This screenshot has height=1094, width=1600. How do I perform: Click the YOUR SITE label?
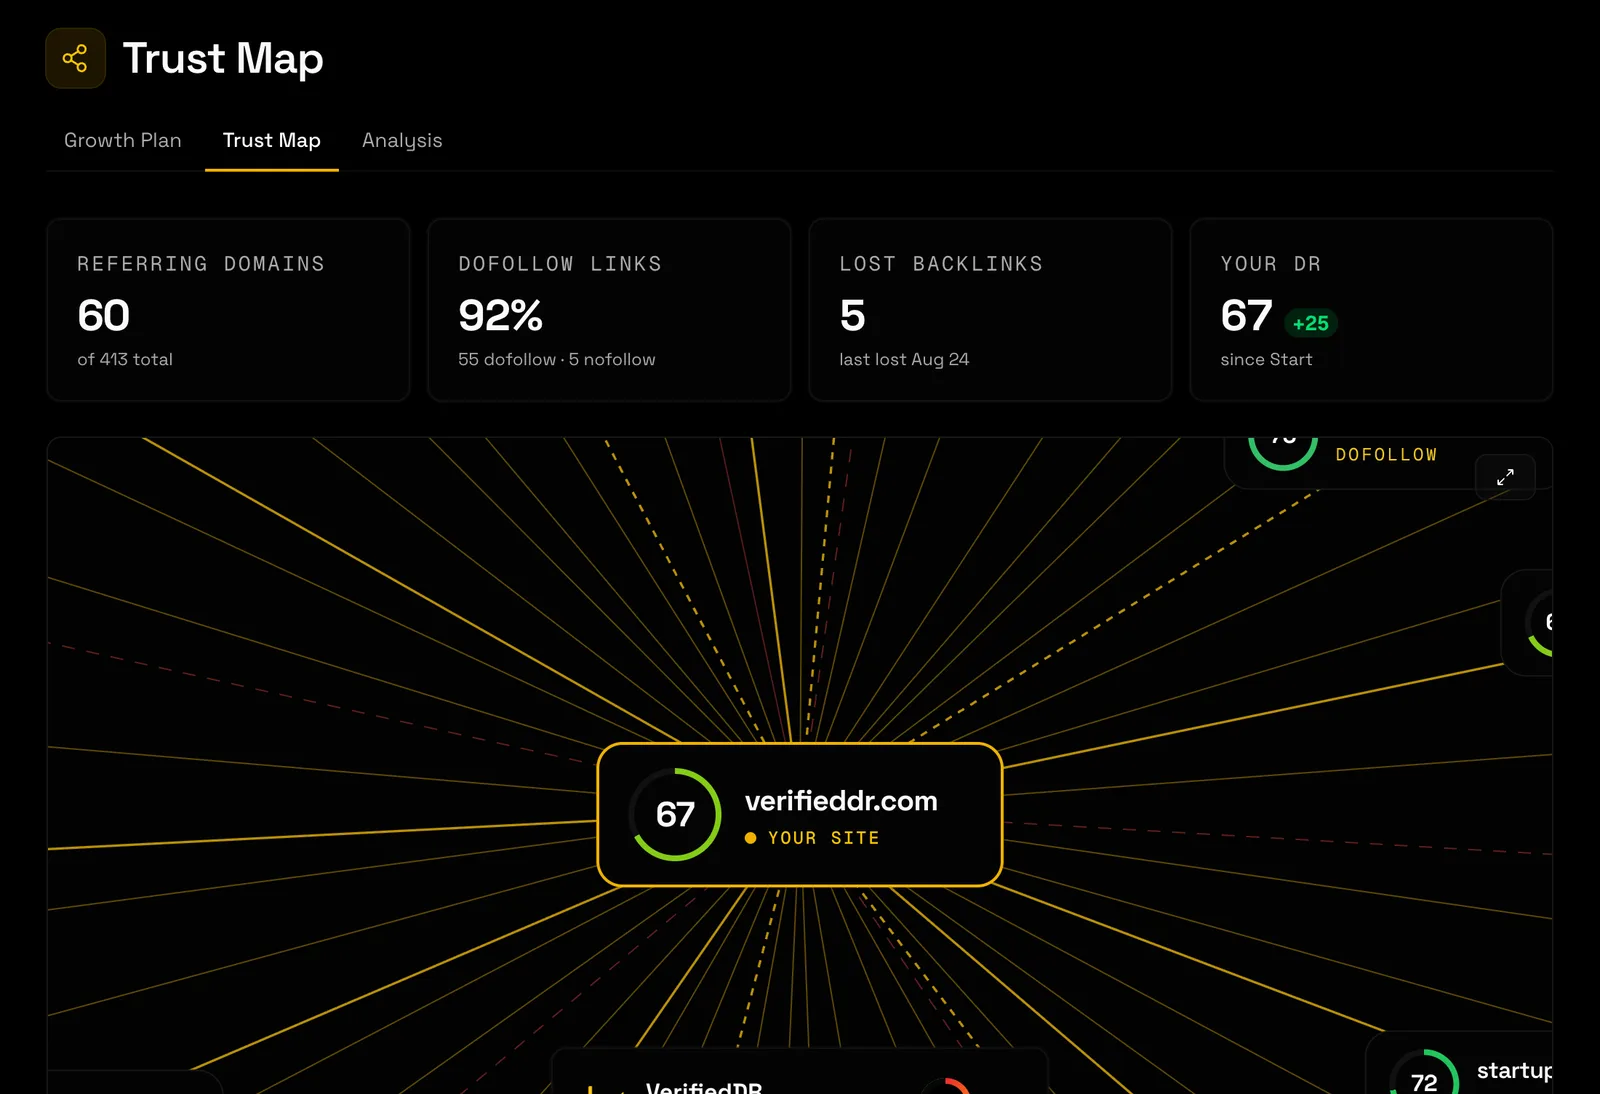(823, 838)
